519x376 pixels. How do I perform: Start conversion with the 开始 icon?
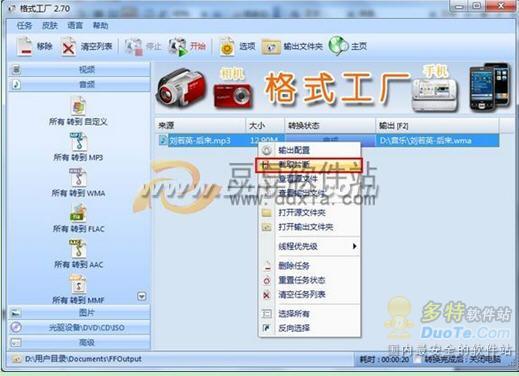178,47
